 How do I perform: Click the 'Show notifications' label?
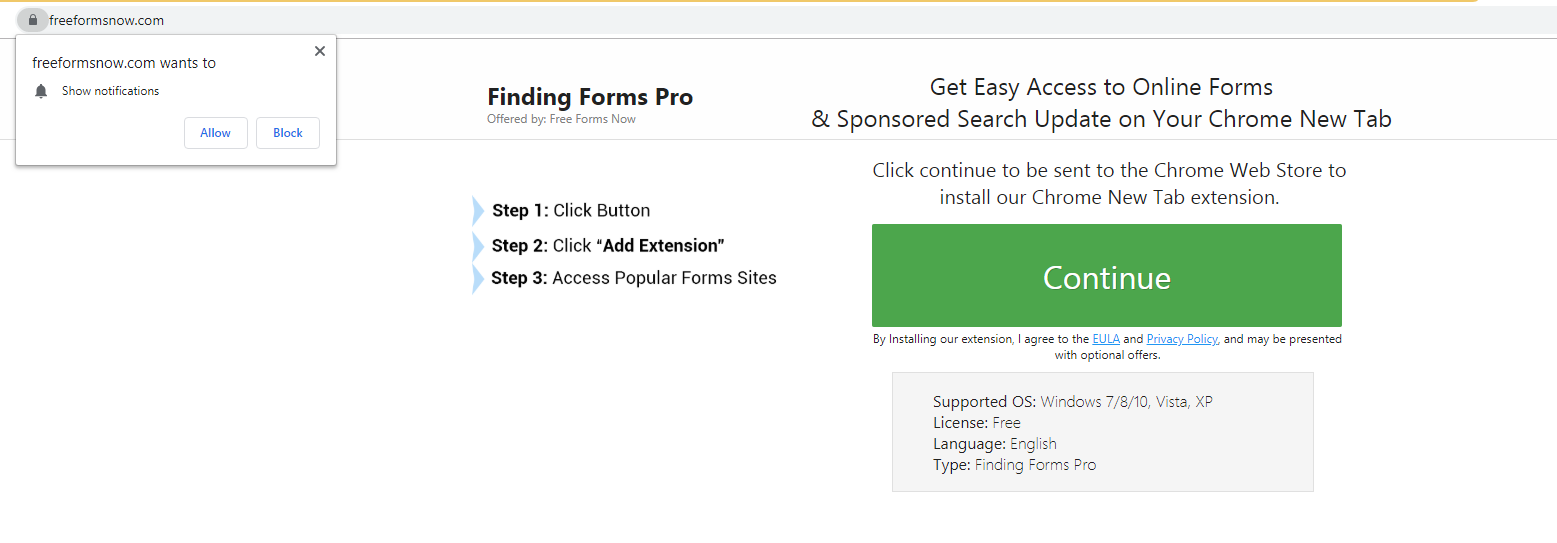point(110,91)
